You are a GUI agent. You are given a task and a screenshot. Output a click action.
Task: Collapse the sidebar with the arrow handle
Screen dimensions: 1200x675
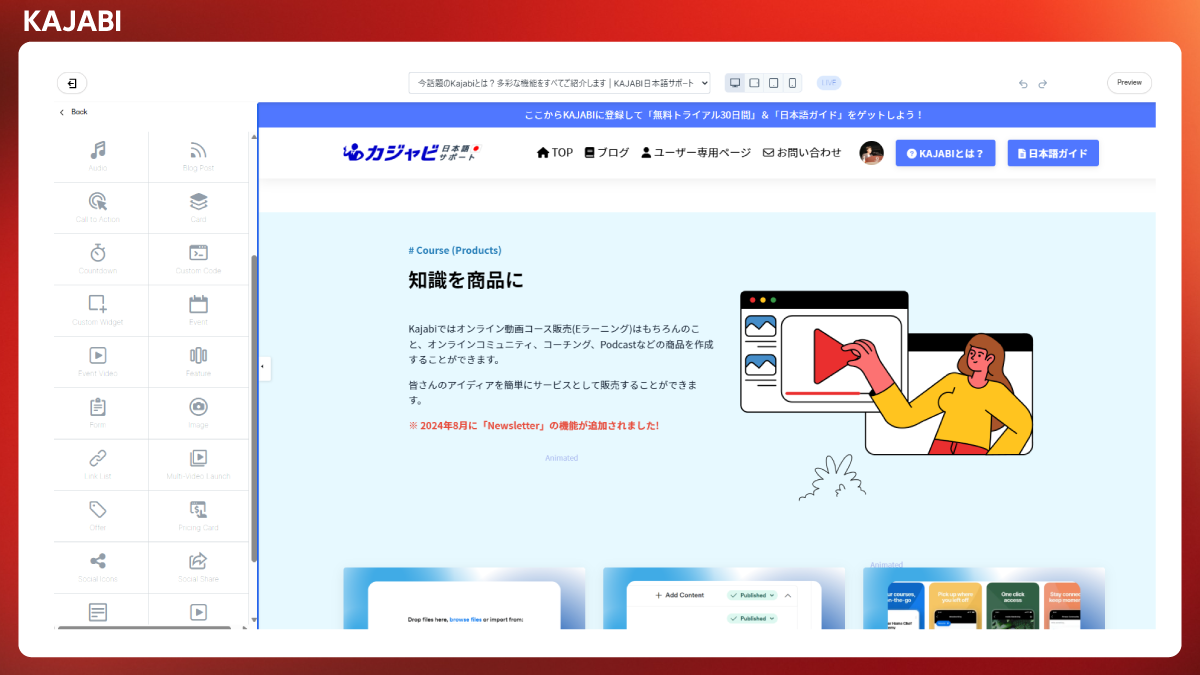click(263, 367)
